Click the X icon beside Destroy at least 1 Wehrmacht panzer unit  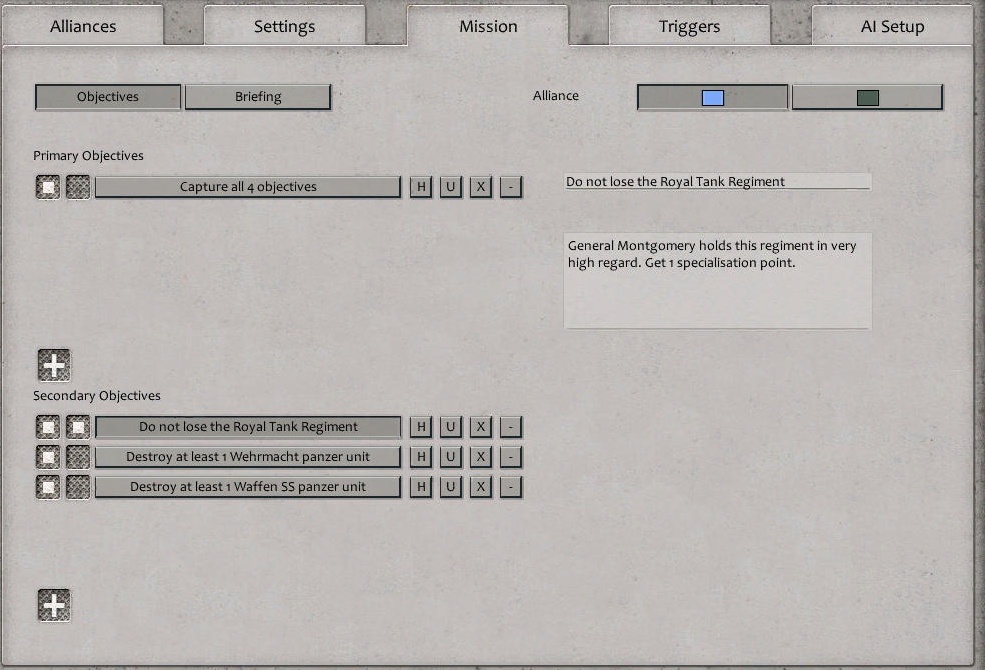click(x=480, y=456)
